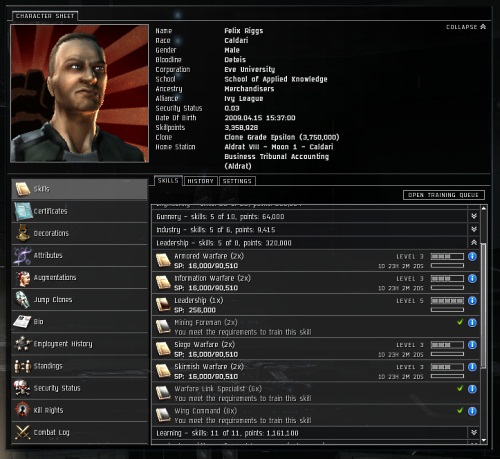The width and height of the screenshot is (500, 459).
Task: Open Kill Rights target icon
Action: pos(23,410)
